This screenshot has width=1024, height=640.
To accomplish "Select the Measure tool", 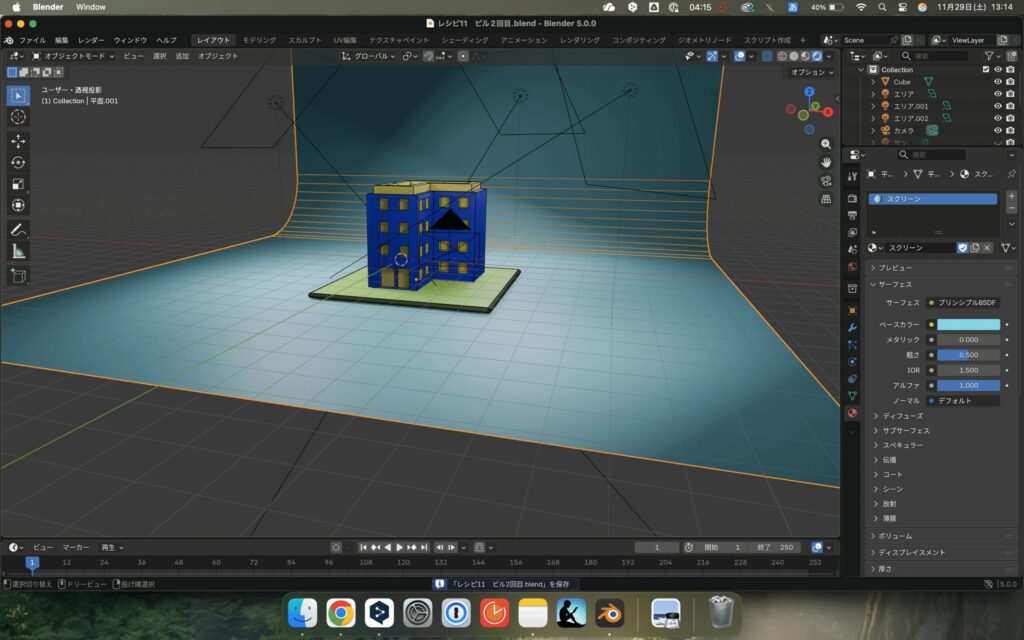I will pyautogui.click(x=18, y=251).
